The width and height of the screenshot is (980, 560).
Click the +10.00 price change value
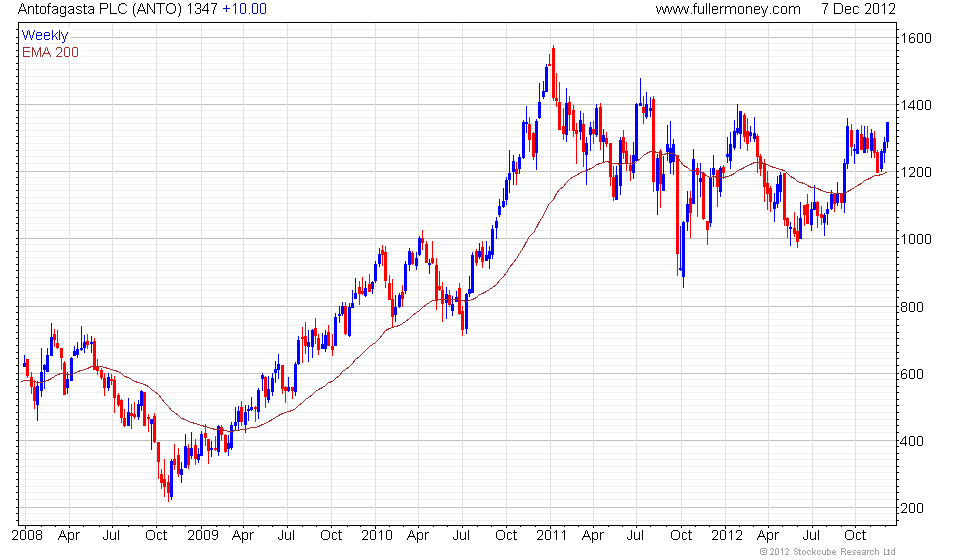(244, 9)
